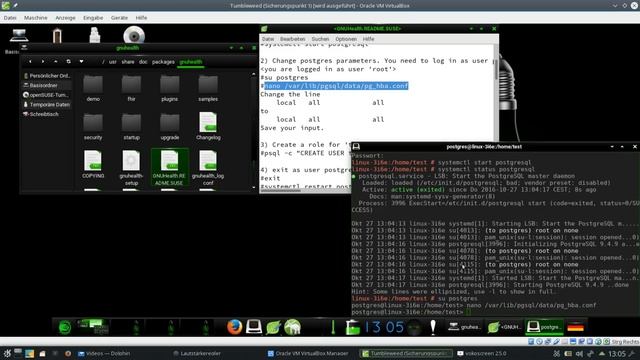
Task: Select openSUSE-Tumbleweed in the places sidebar
Action: tap(47, 95)
